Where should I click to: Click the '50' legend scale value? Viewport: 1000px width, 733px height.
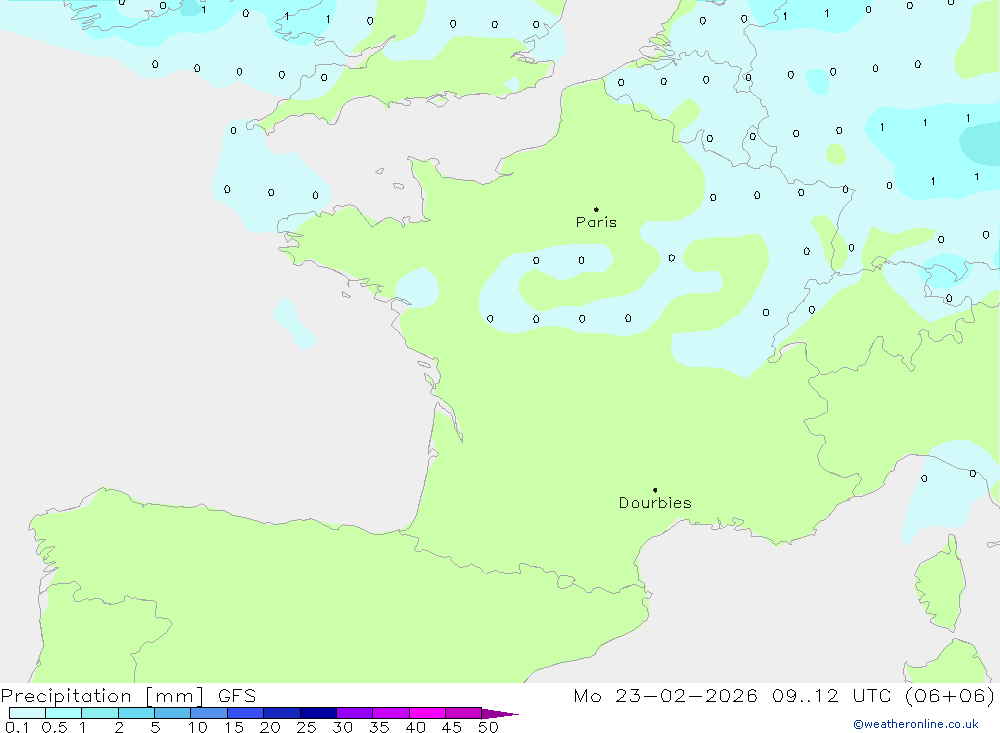[x=489, y=727]
